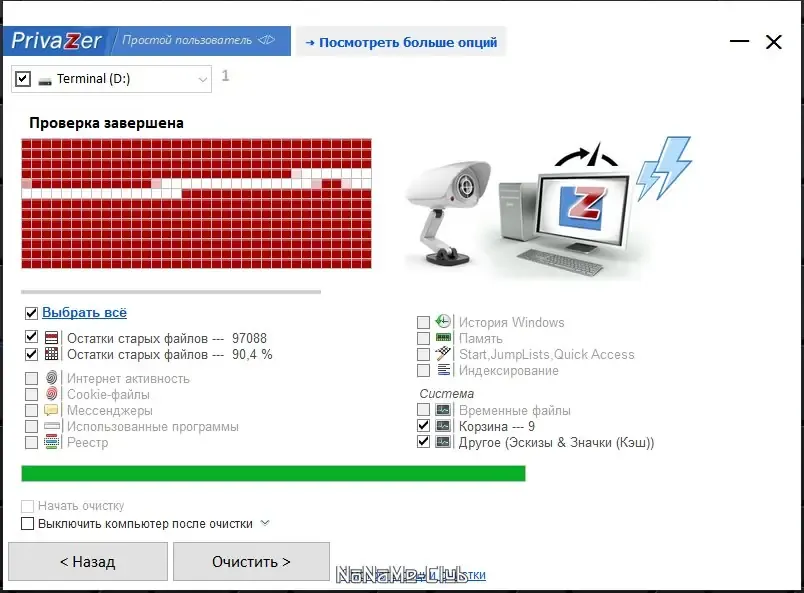
Task: Click the Реестр registry icon
Action: click(51, 442)
